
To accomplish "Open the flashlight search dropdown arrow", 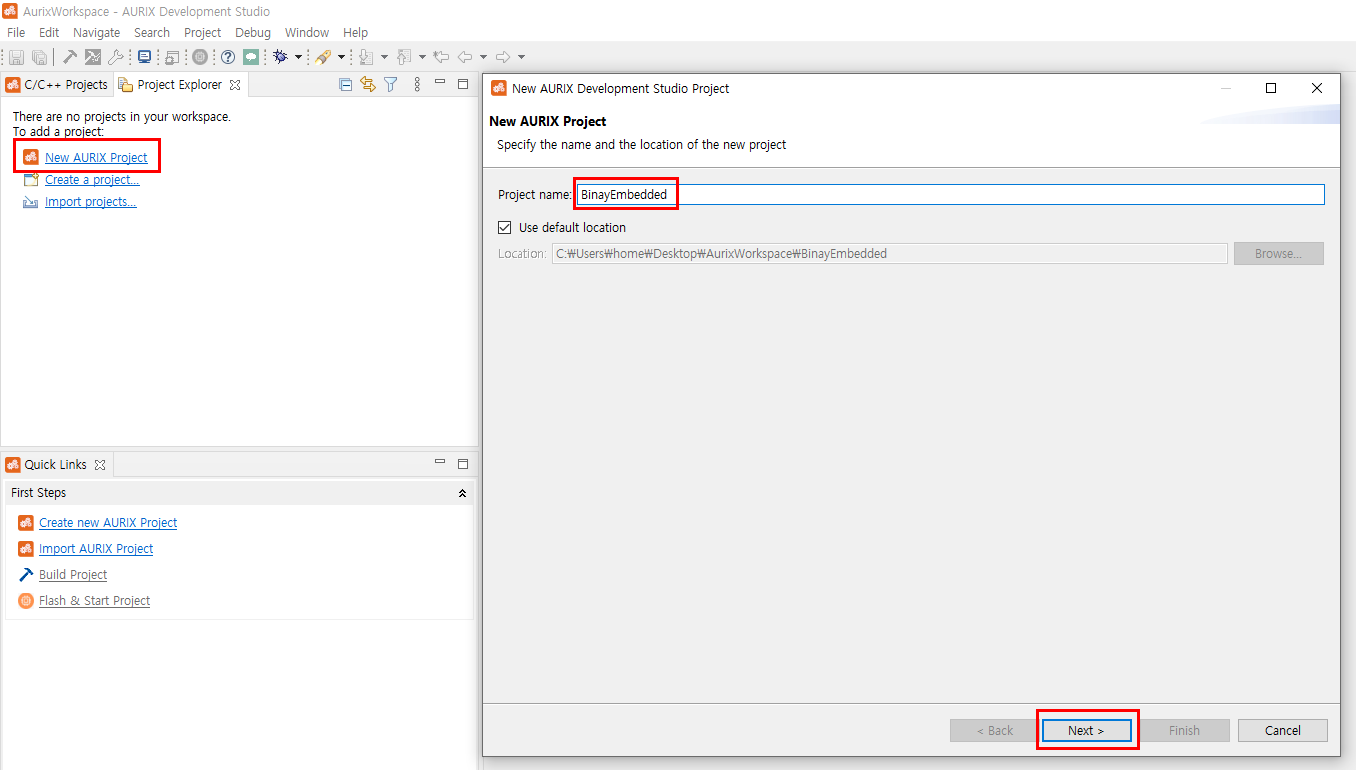I will [x=341, y=57].
